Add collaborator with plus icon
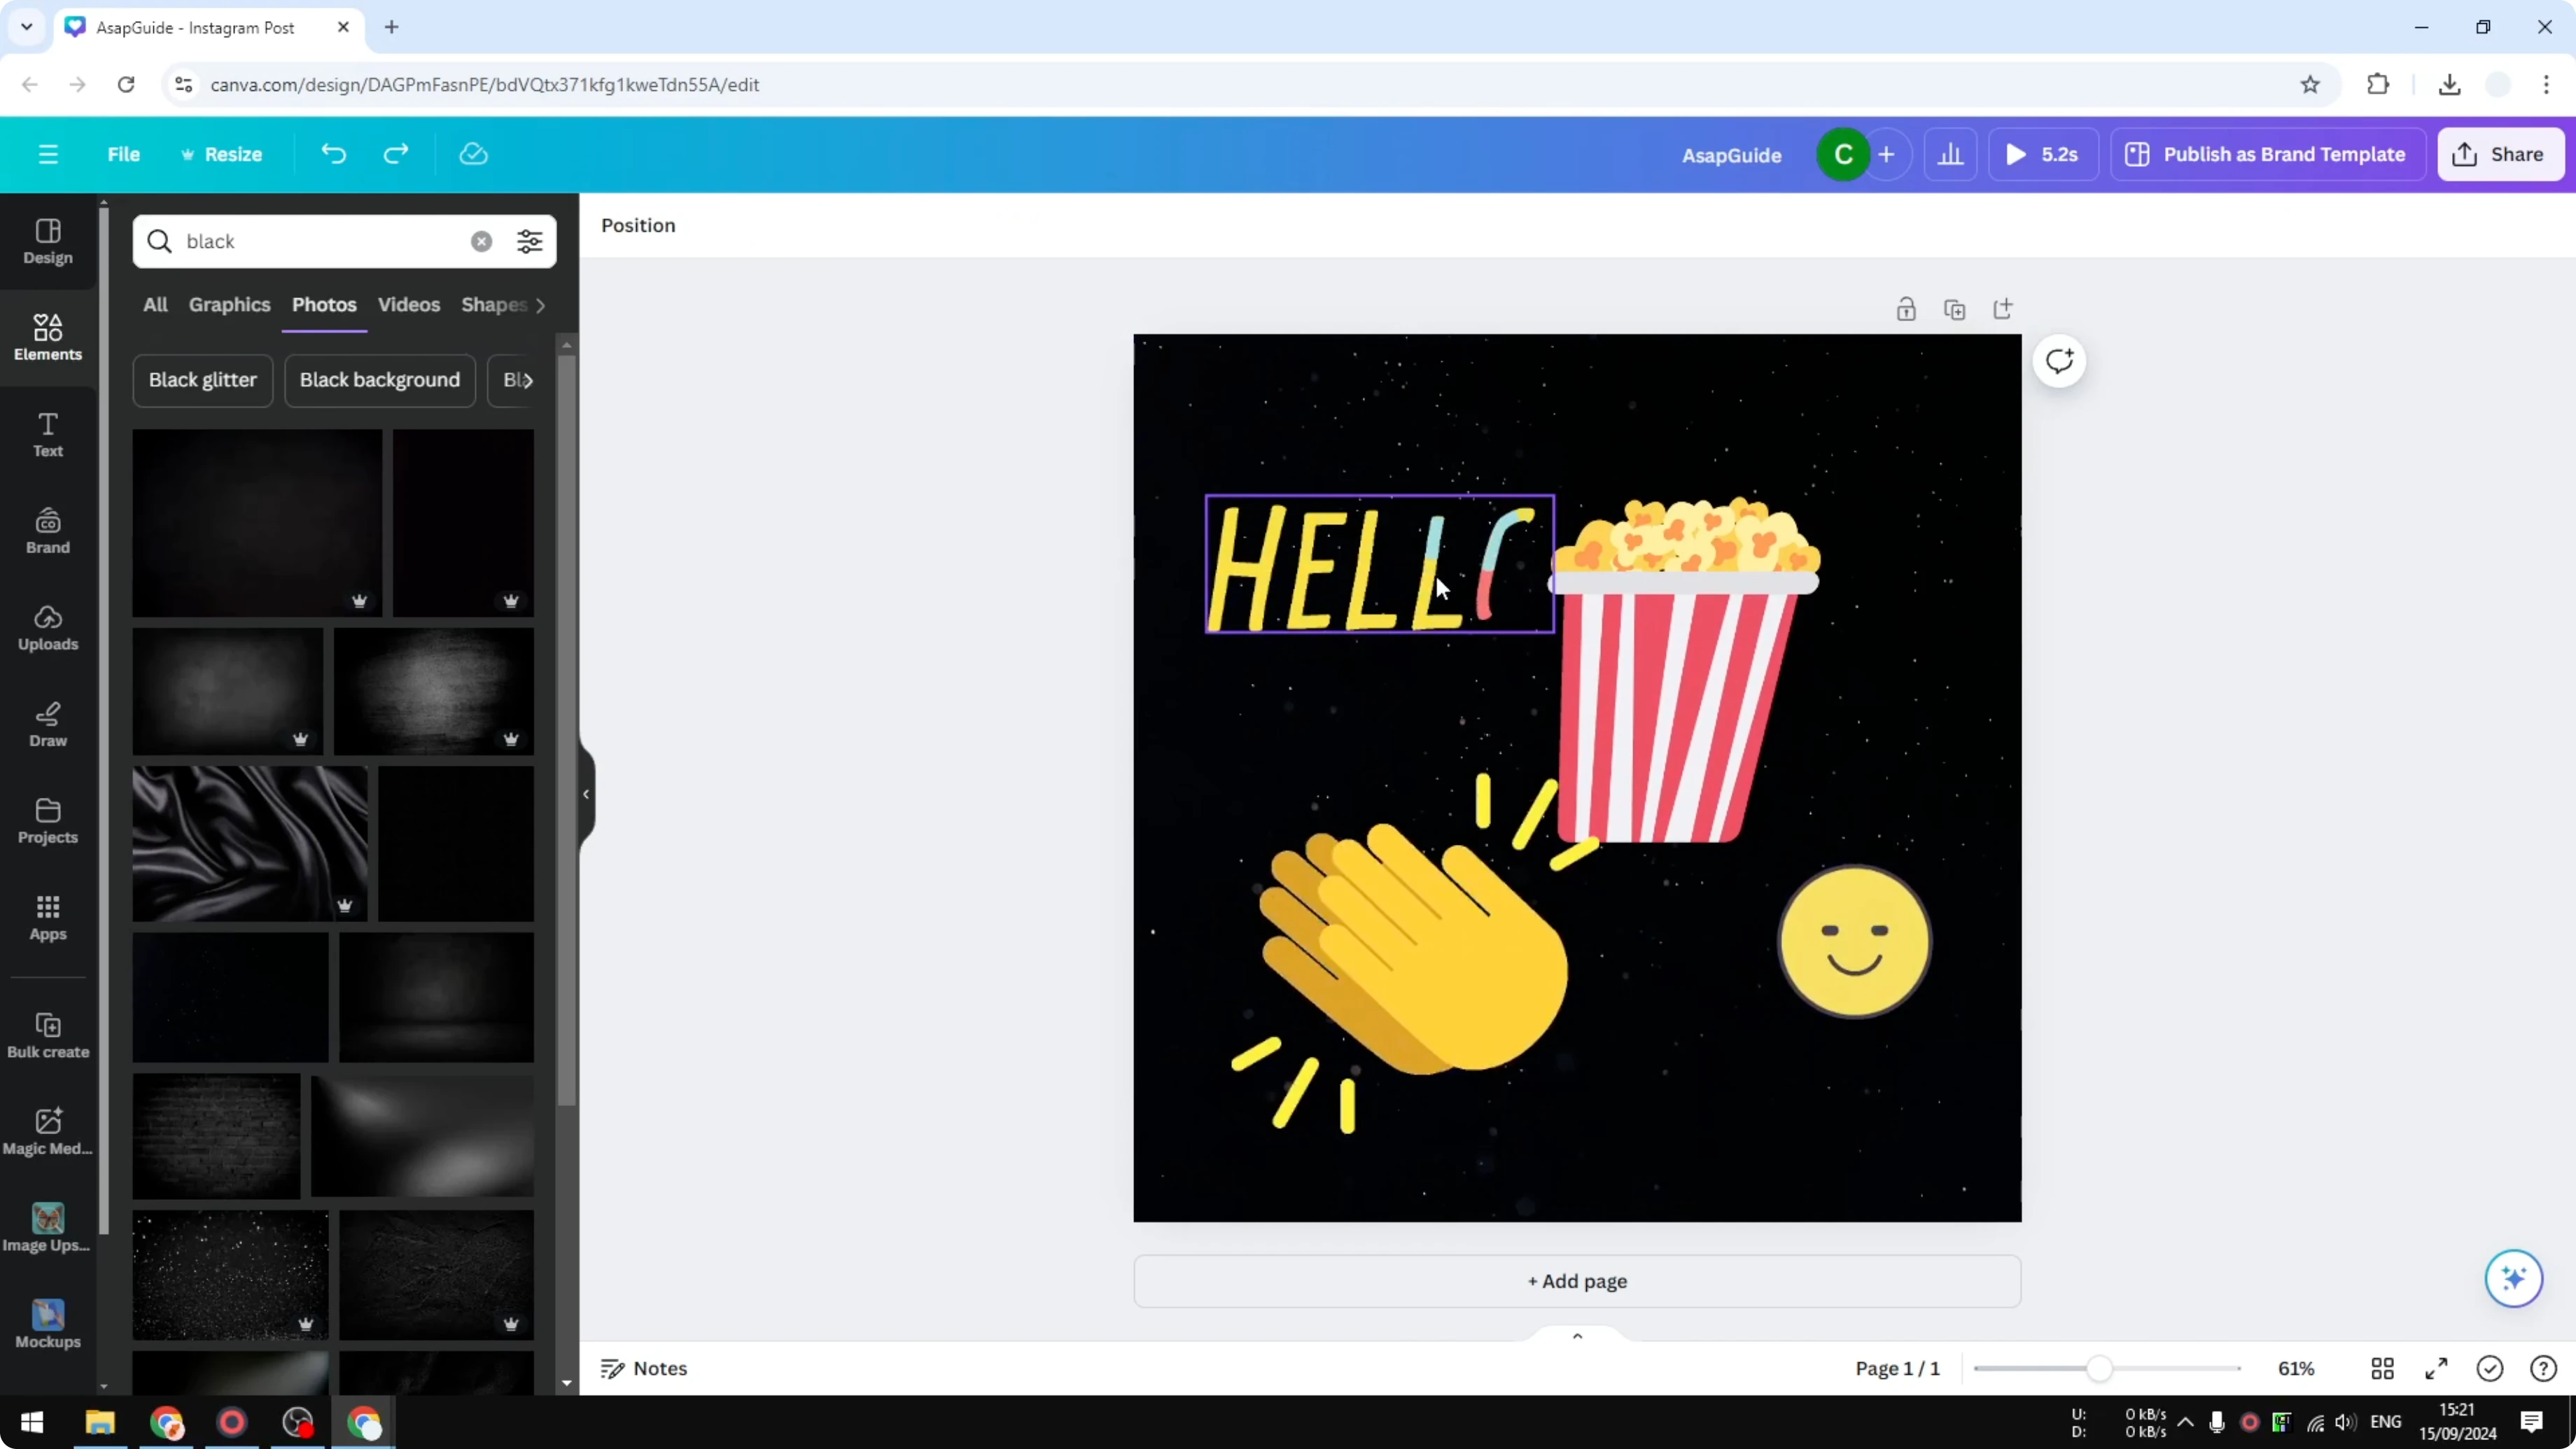The height and width of the screenshot is (1449, 2576). coord(1887,154)
